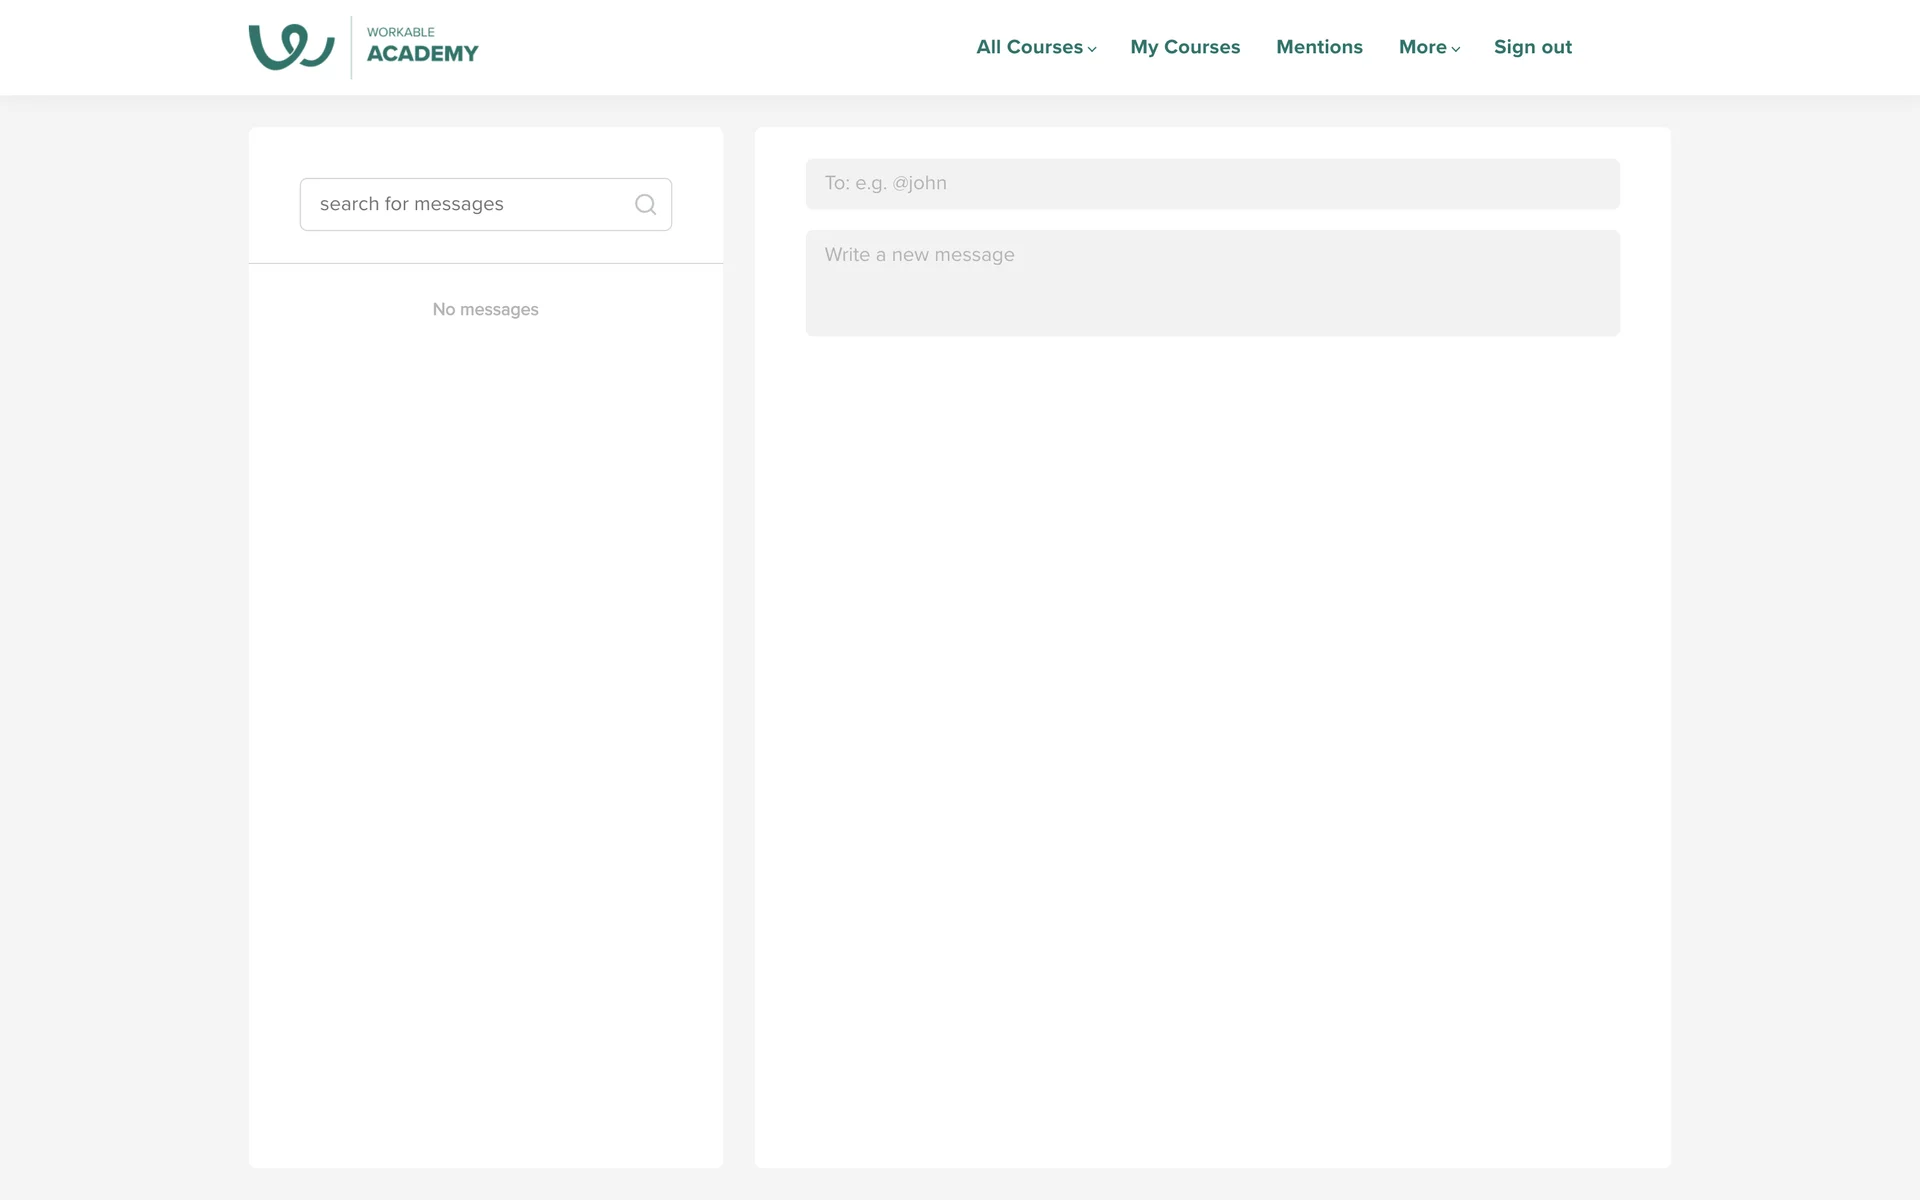Click the small WORKABLE text above ACADEMY

coord(400,32)
